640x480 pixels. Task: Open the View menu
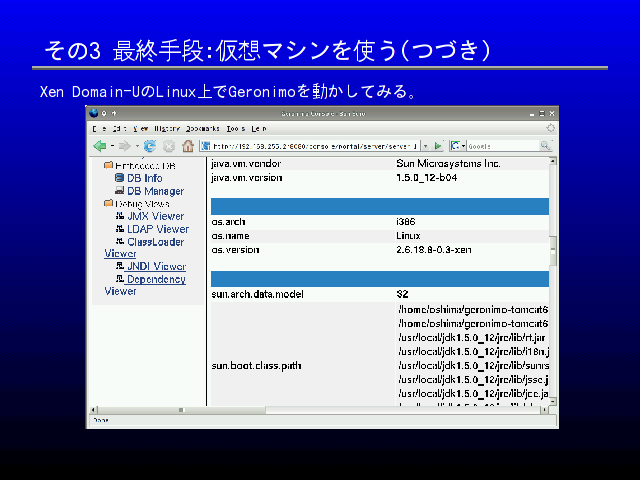(140, 129)
